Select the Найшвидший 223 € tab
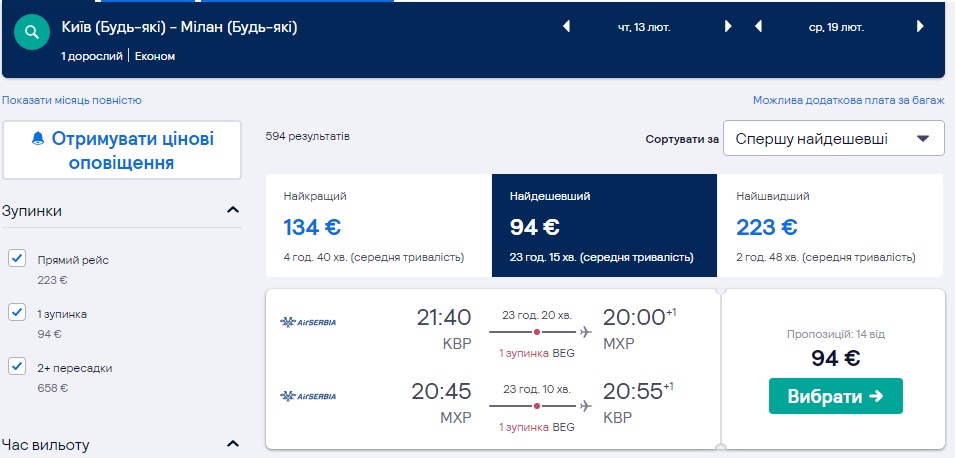955x458 pixels. [829, 226]
